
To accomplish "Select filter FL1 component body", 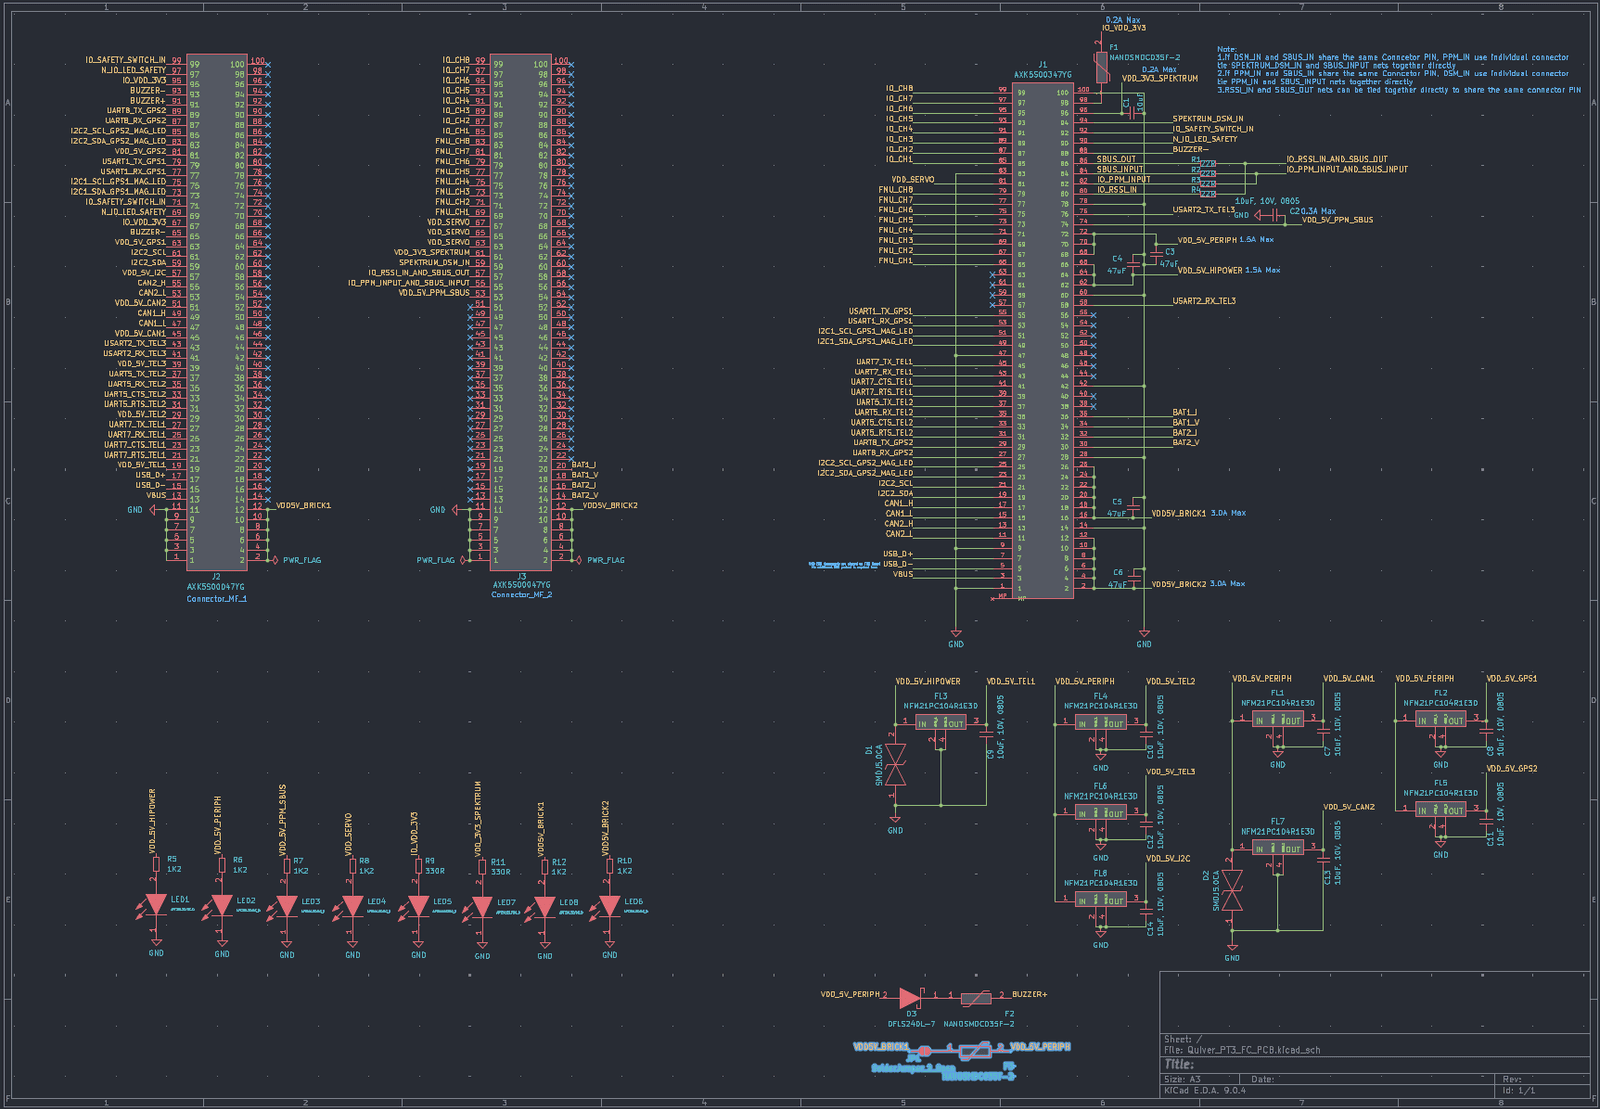I will click(1278, 720).
